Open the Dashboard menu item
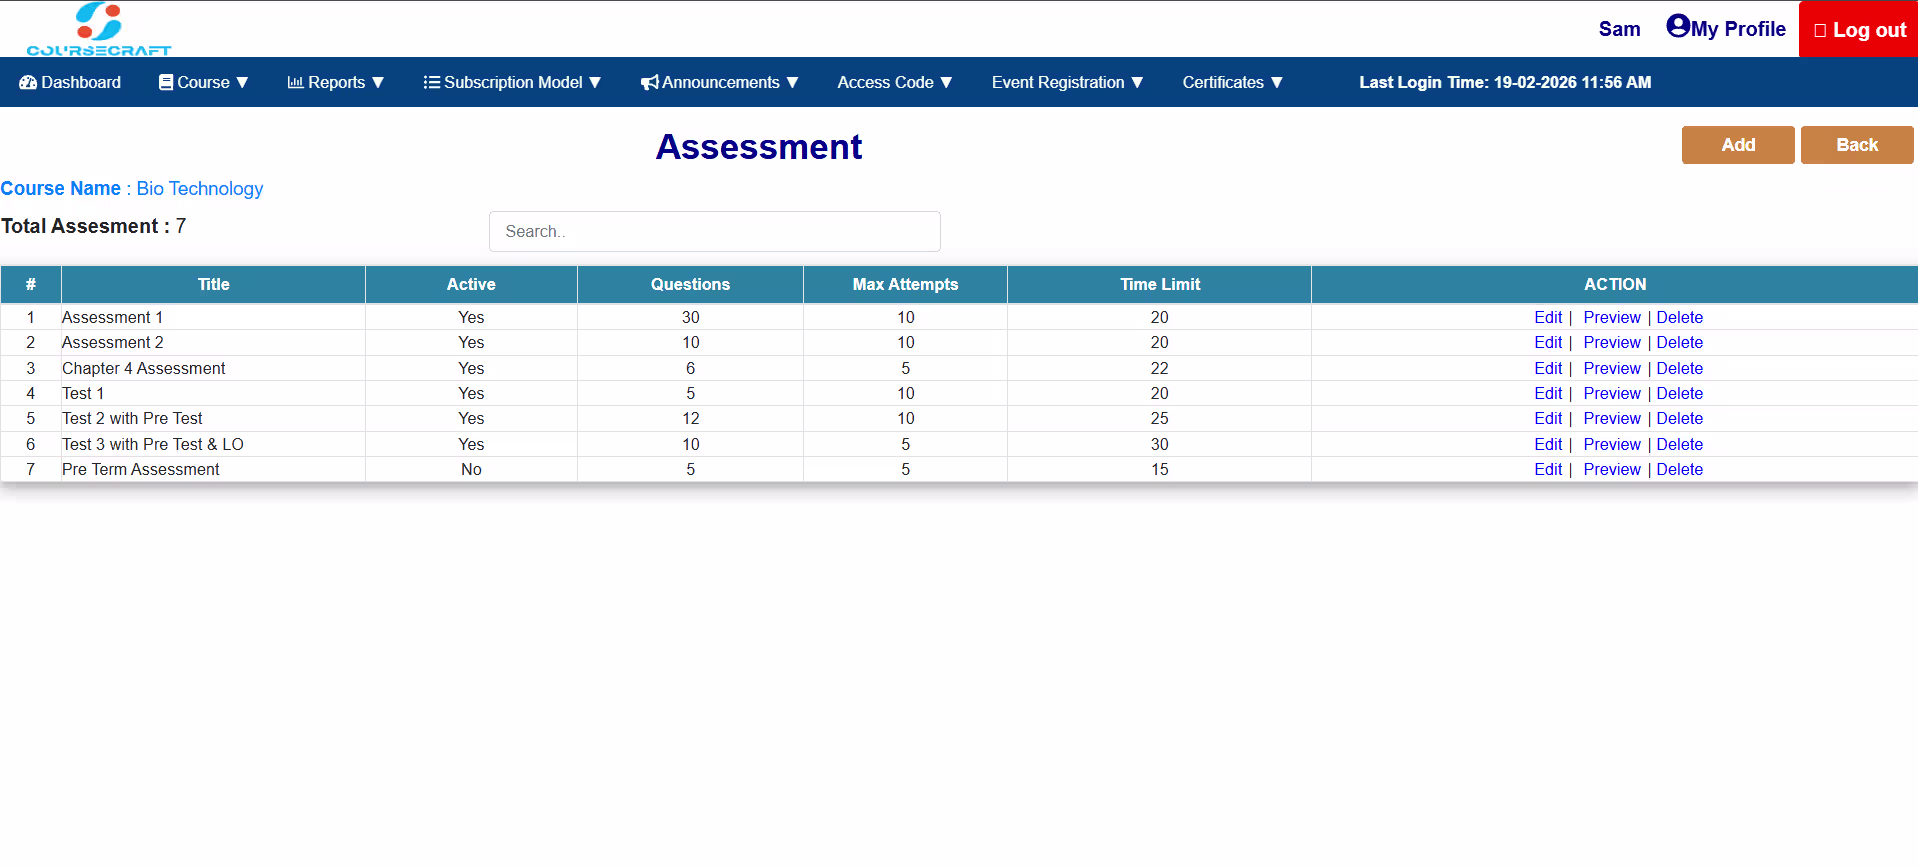The width and height of the screenshot is (1918, 867). [x=70, y=82]
